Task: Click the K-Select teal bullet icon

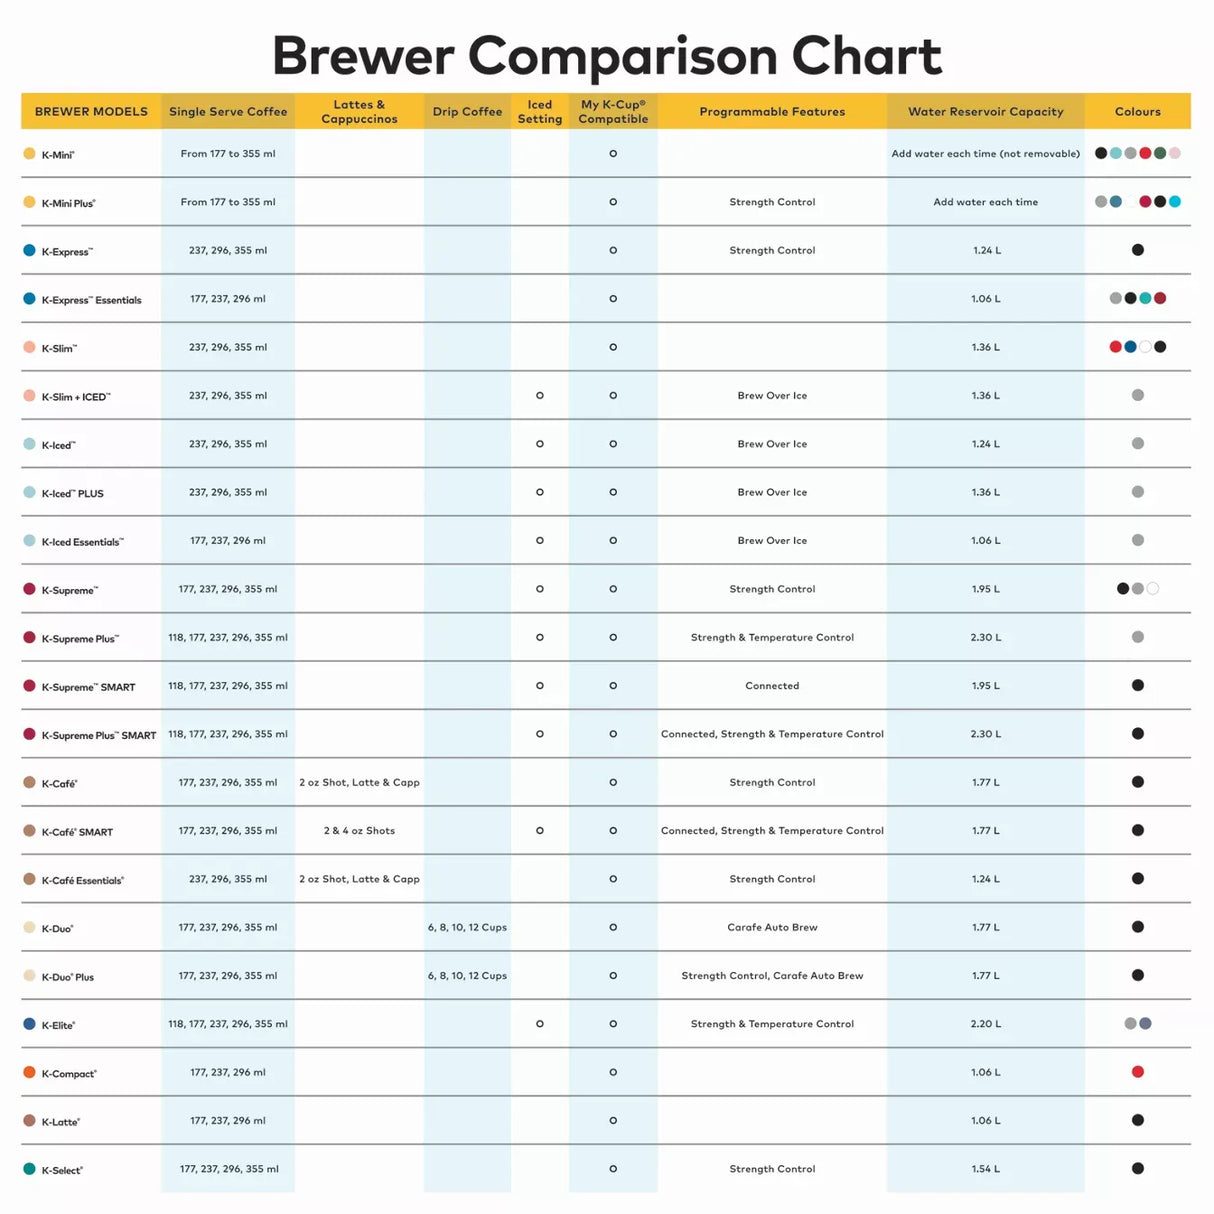Action: (x=29, y=1169)
